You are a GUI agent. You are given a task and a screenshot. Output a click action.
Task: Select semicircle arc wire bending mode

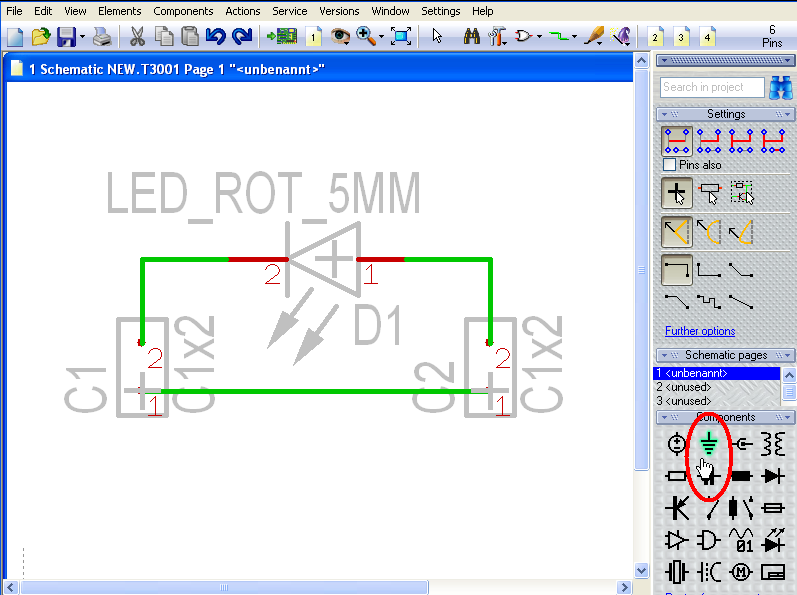(x=709, y=232)
